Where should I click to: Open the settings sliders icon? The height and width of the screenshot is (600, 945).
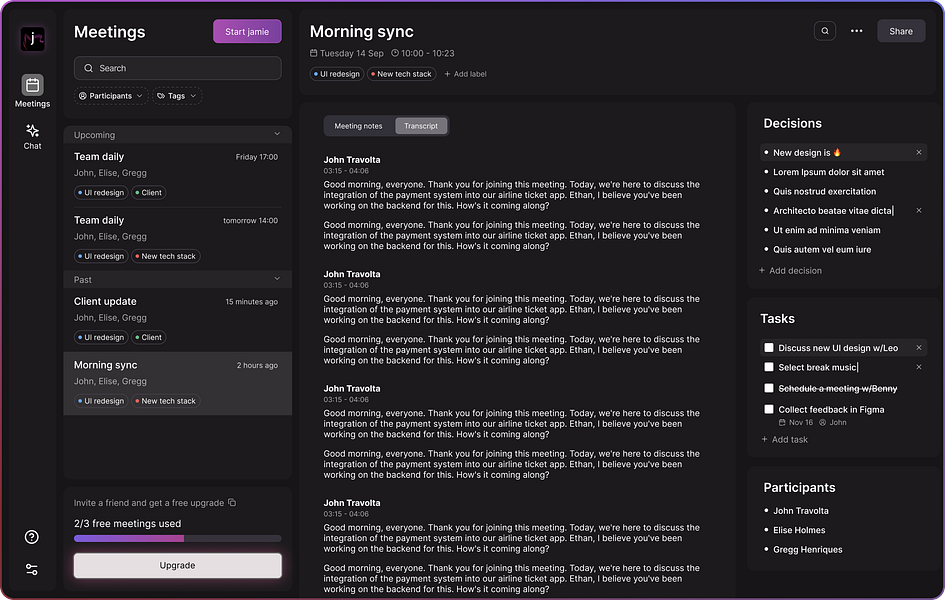point(32,569)
